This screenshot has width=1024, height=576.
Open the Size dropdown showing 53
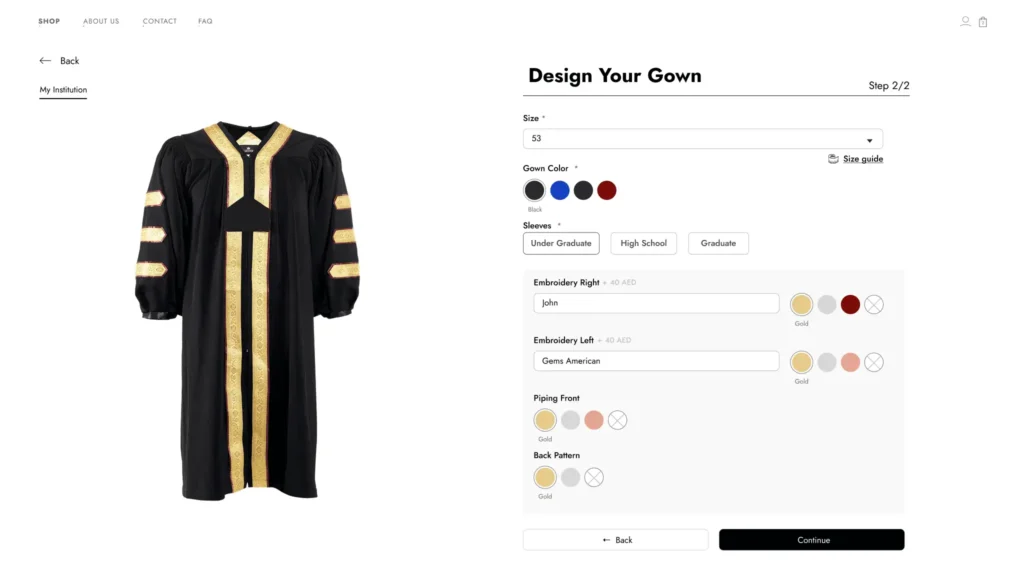(x=702, y=139)
